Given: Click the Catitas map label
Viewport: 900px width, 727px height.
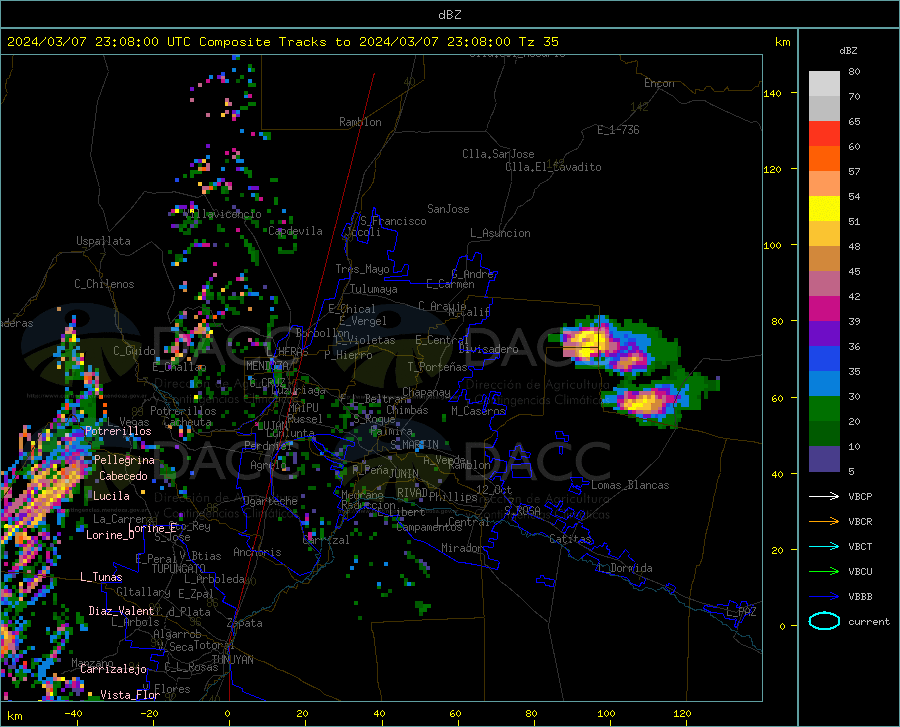Looking at the screenshot, I should pos(570,539).
